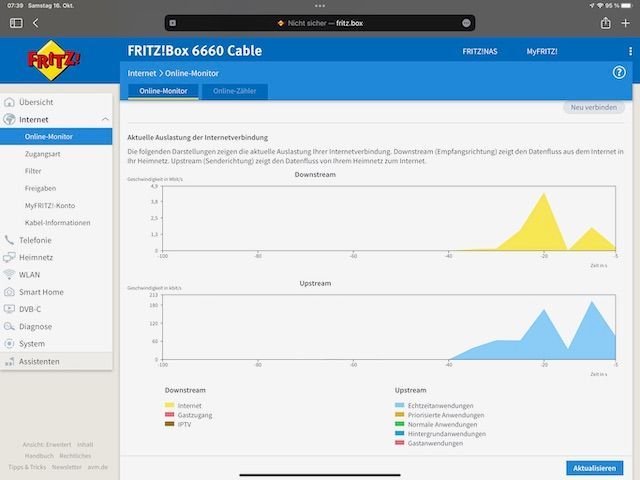The image size is (640, 480).
Task: Click Ansicht: Erweitert footer link
Action: (47, 444)
